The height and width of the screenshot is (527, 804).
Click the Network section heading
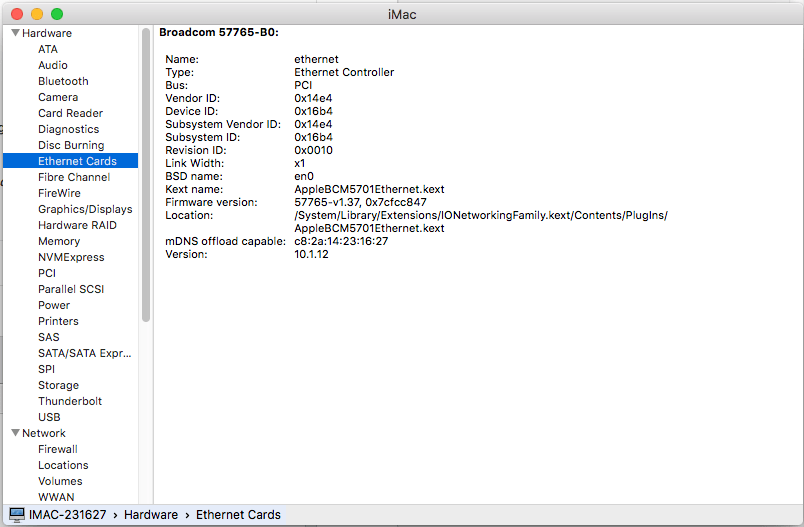point(44,433)
